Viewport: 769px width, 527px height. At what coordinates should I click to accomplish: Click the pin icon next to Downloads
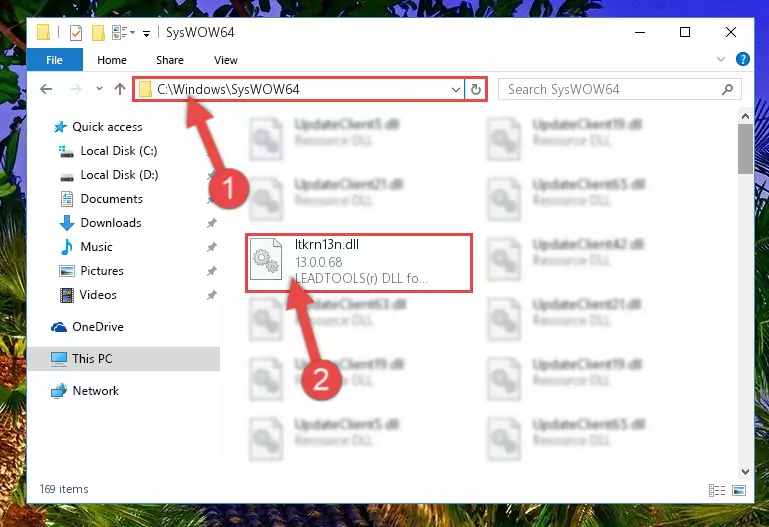[x=211, y=223]
